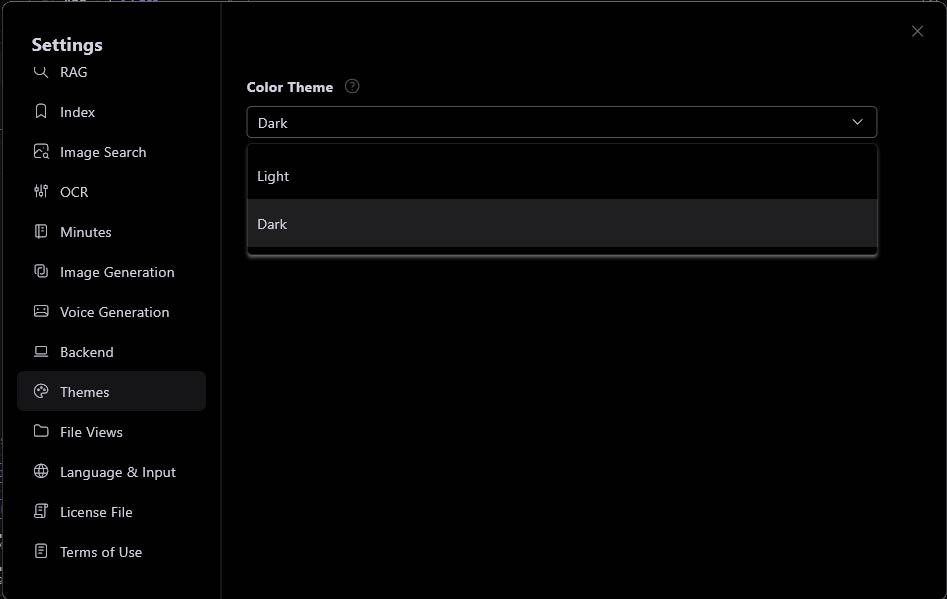
Task: Click the File Views folder icon
Action: click(40, 431)
